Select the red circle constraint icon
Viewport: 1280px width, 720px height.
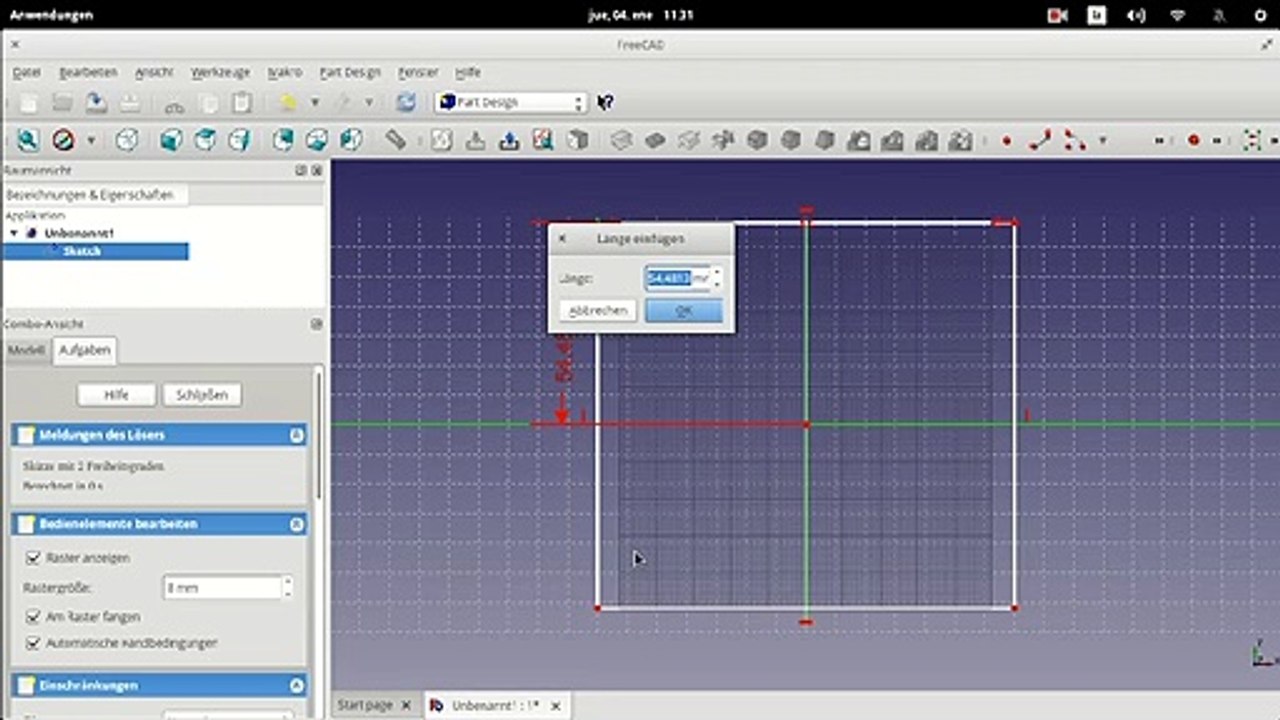click(x=1193, y=141)
